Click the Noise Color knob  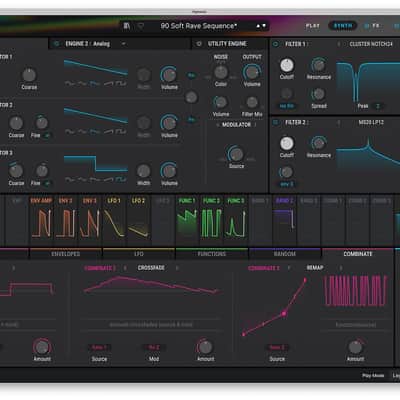pyautogui.click(x=221, y=72)
